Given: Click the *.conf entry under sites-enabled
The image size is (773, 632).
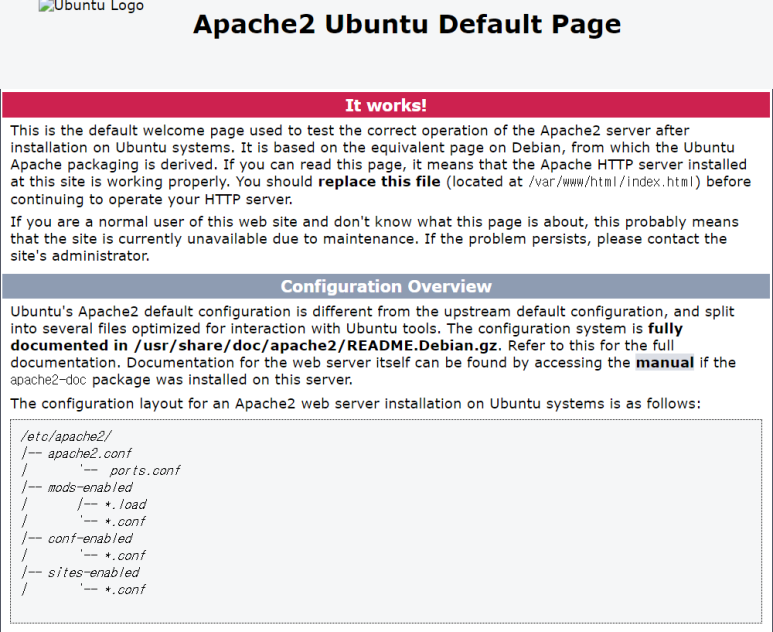Looking at the screenshot, I should [x=125, y=590].
